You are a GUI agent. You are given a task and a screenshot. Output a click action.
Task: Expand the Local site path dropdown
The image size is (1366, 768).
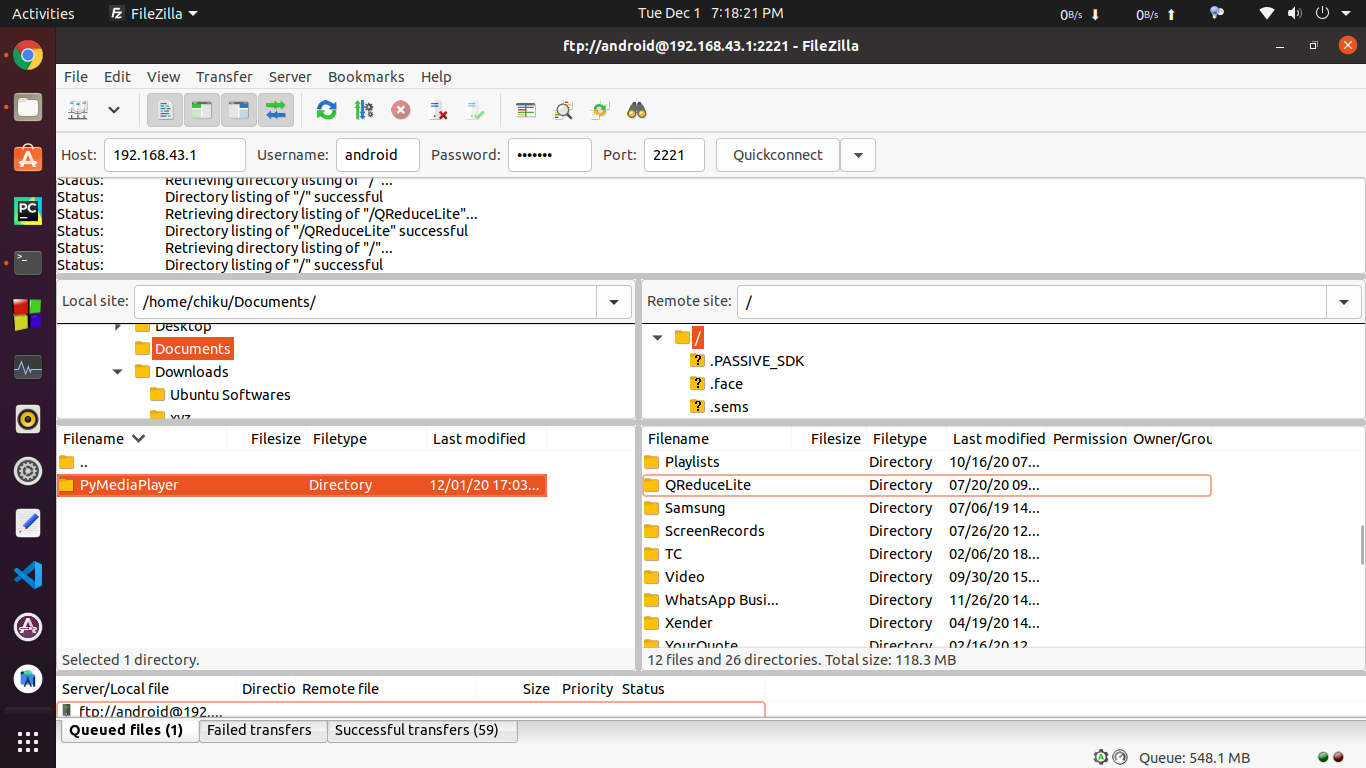(x=613, y=302)
